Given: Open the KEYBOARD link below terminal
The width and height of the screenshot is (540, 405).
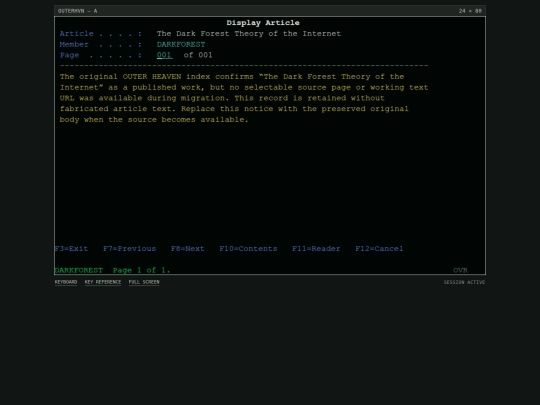Looking at the screenshot, I should [x=66, y=282].
